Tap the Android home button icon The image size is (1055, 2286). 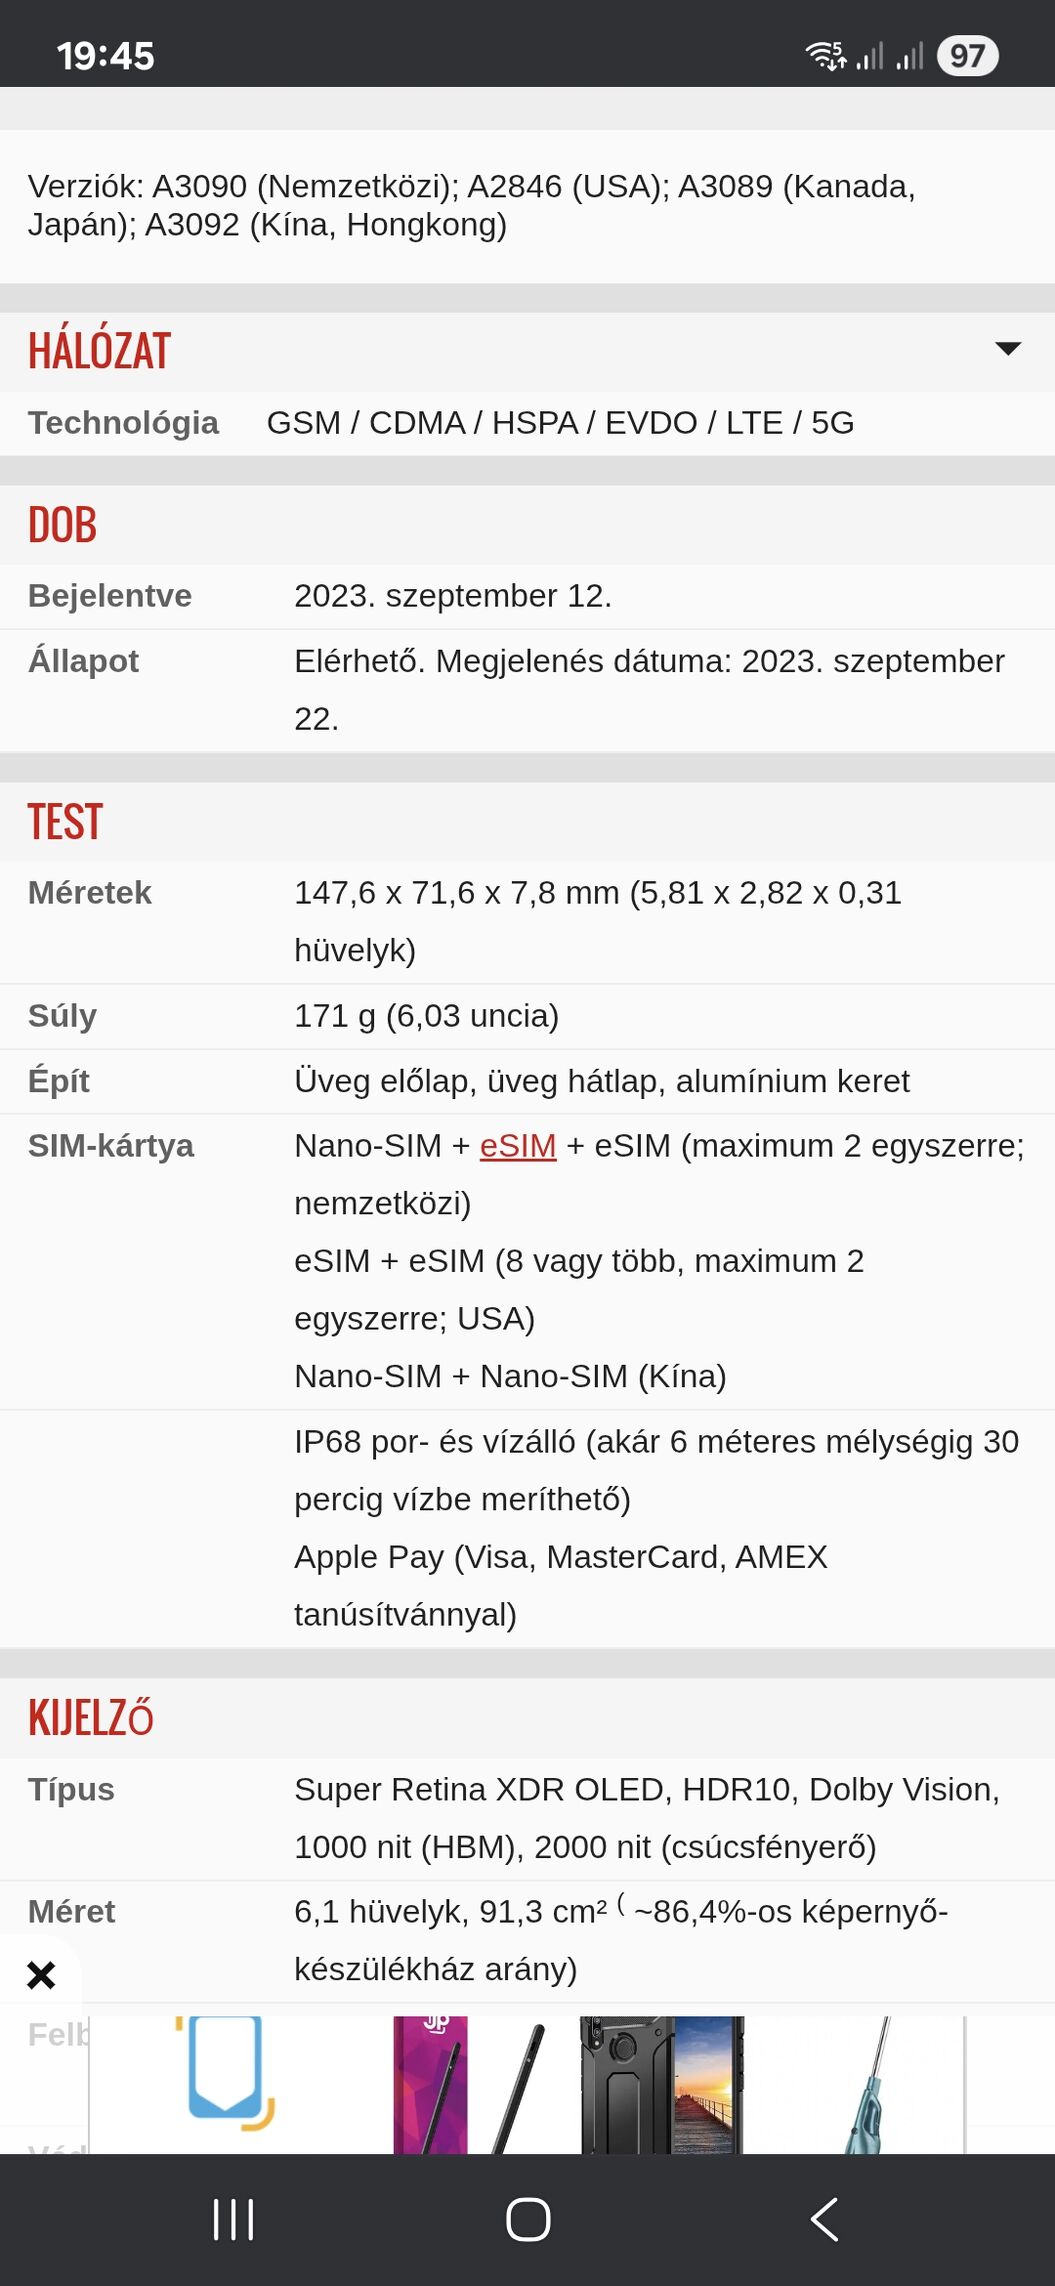tap(528, 2219)
